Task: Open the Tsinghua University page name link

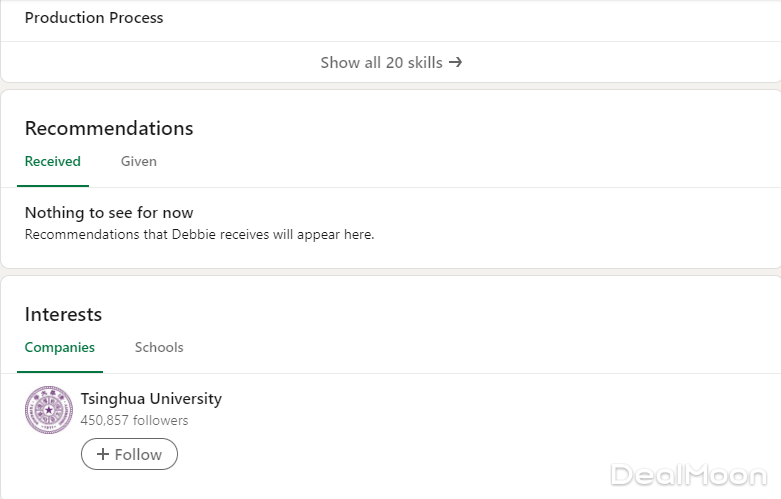Action: click(151, 398)
